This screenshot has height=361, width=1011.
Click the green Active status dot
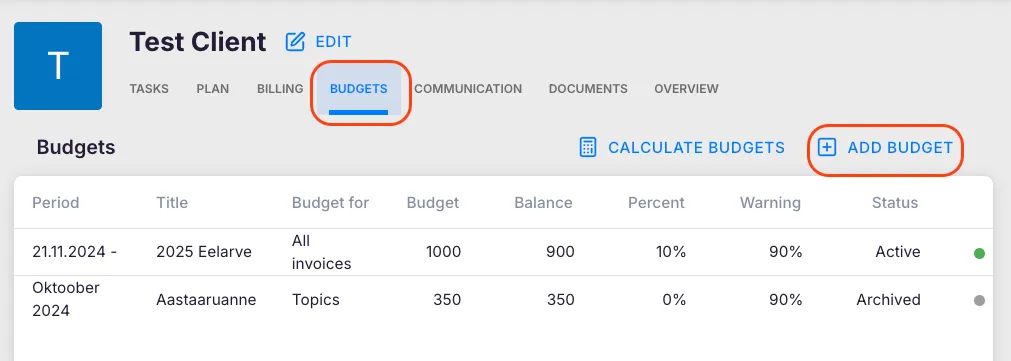979,253
